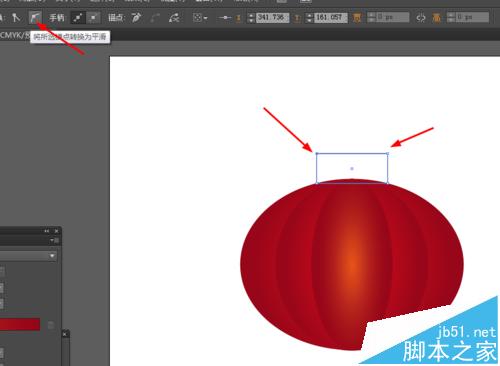The width and height of the screenshot is (500, 366).
Task: Open the gradient type dropdown
Action: [52, 256]
